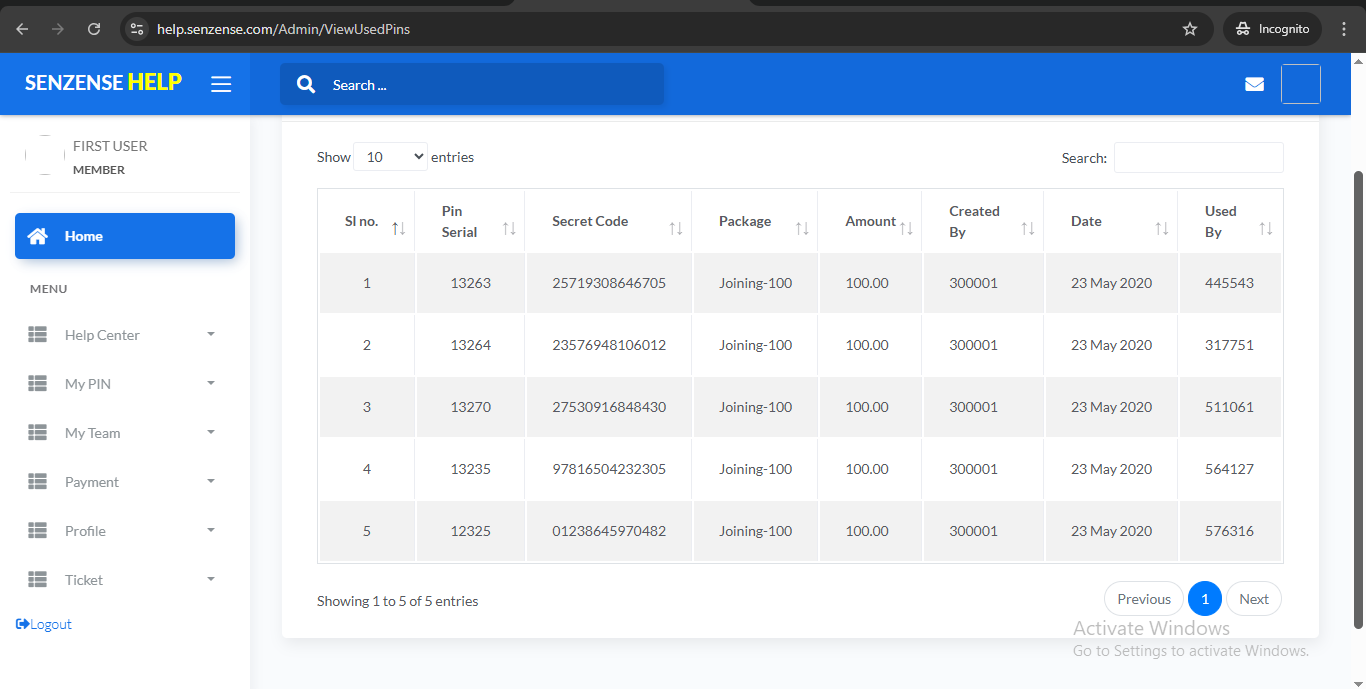Bookmark page with star icon
1366x689 pixels.
1190,29
